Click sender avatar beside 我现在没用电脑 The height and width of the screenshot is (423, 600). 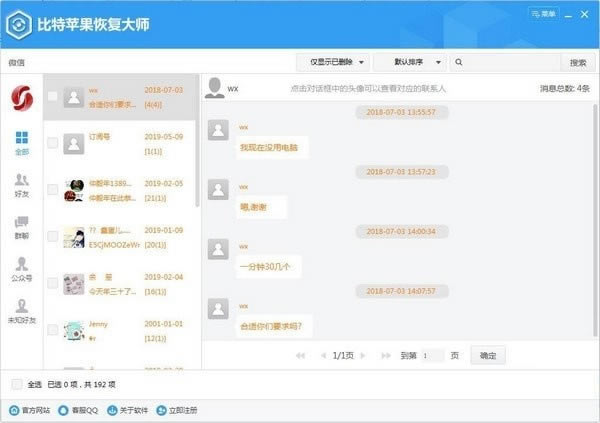tap(218, 130)
